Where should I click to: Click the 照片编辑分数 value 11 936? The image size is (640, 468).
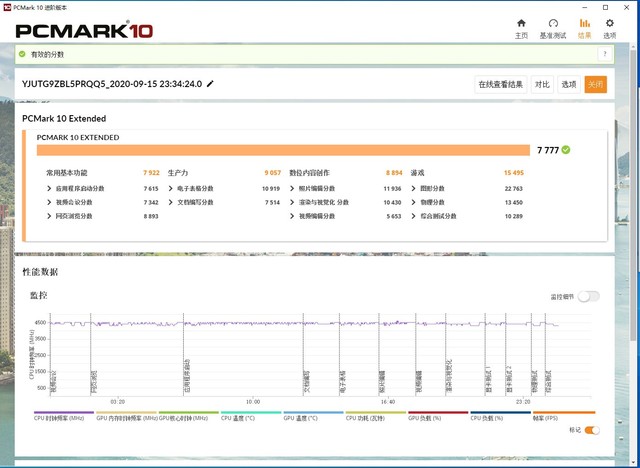(x=392, y=189)
